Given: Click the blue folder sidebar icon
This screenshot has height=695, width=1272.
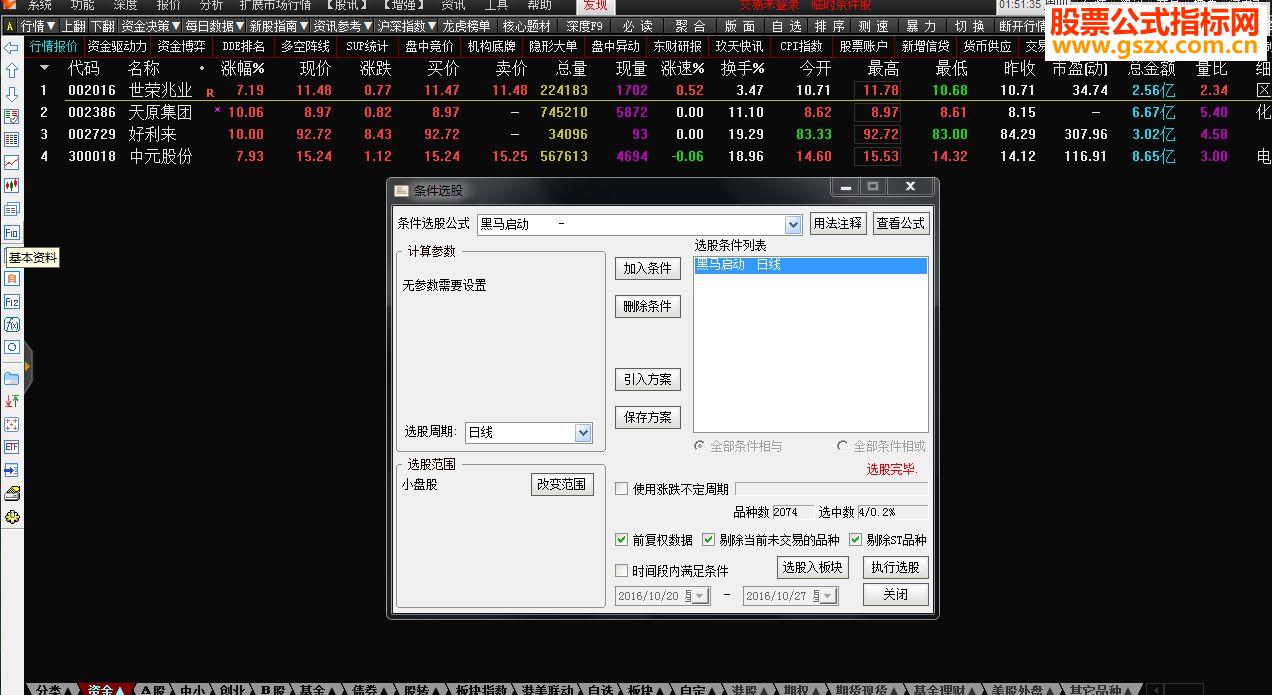Looking at the screenshot, I should click(x=12, y=378).
